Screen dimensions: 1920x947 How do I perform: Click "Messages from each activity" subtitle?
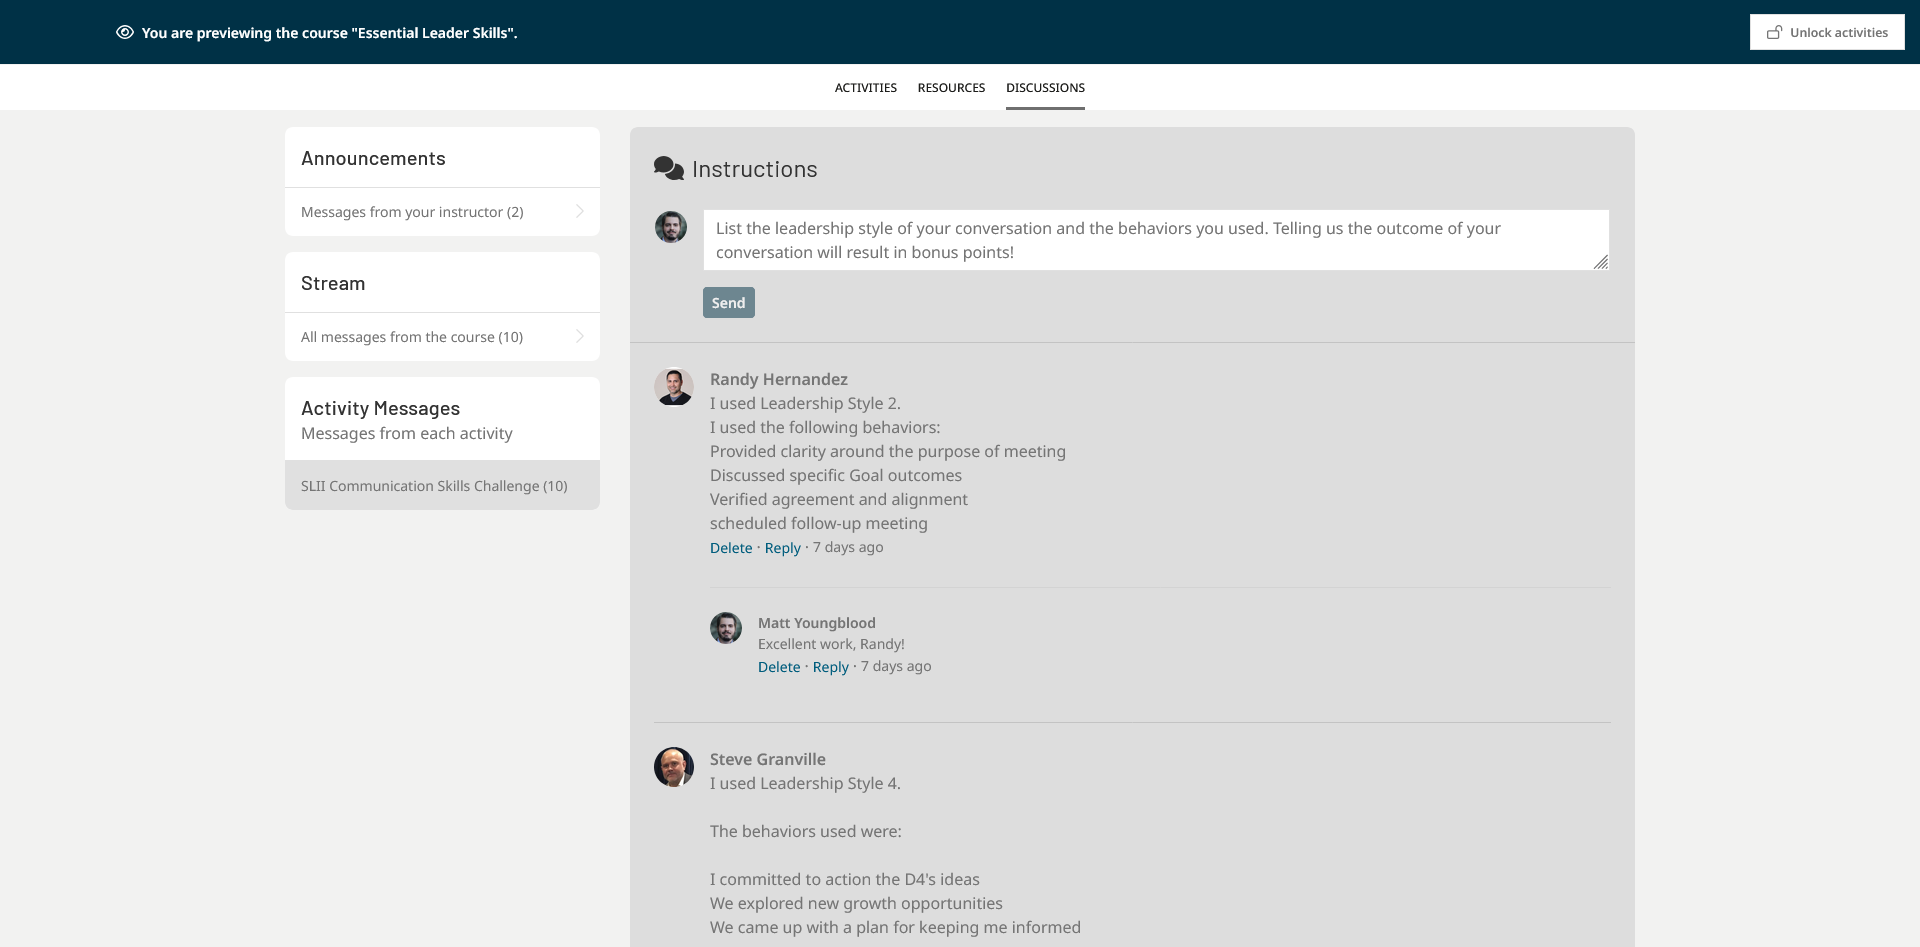click(x=407, y=433)
